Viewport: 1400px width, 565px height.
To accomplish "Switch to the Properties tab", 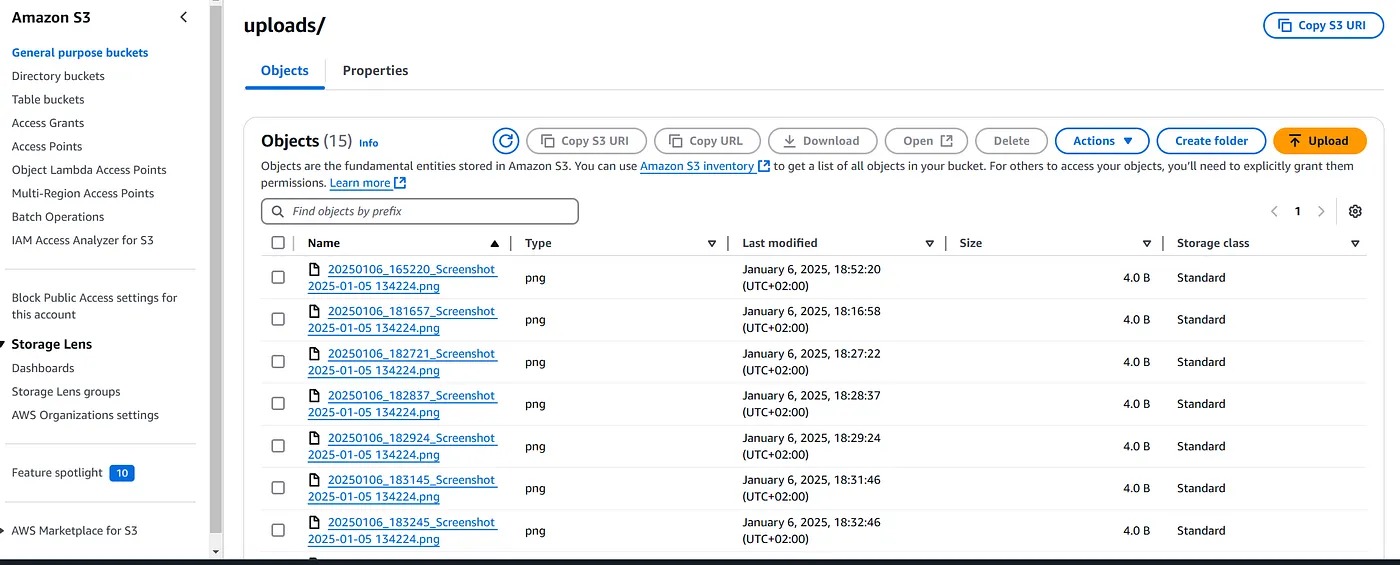I will (x=375, y=71).
